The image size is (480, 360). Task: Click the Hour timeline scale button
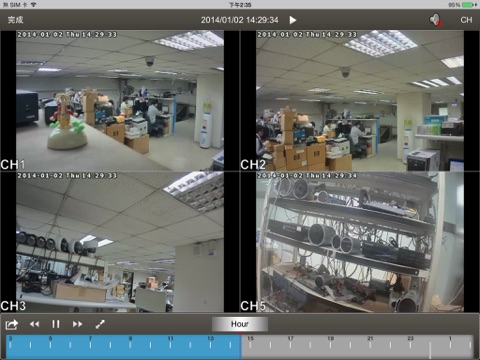click(x=240, y=324)
